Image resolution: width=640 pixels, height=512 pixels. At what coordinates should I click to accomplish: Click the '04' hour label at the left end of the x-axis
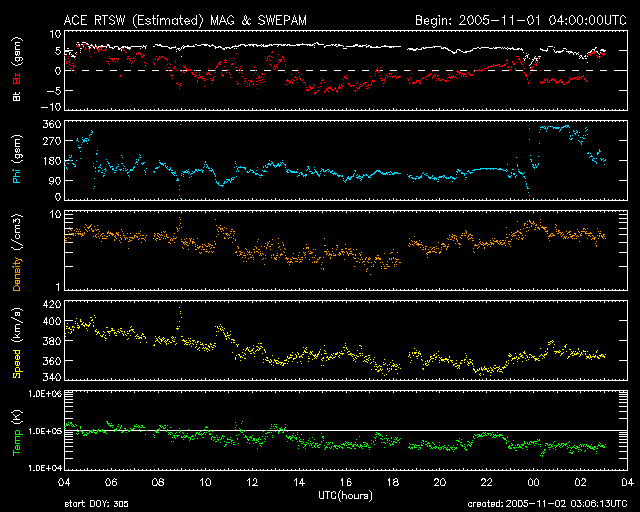[64, 483]
